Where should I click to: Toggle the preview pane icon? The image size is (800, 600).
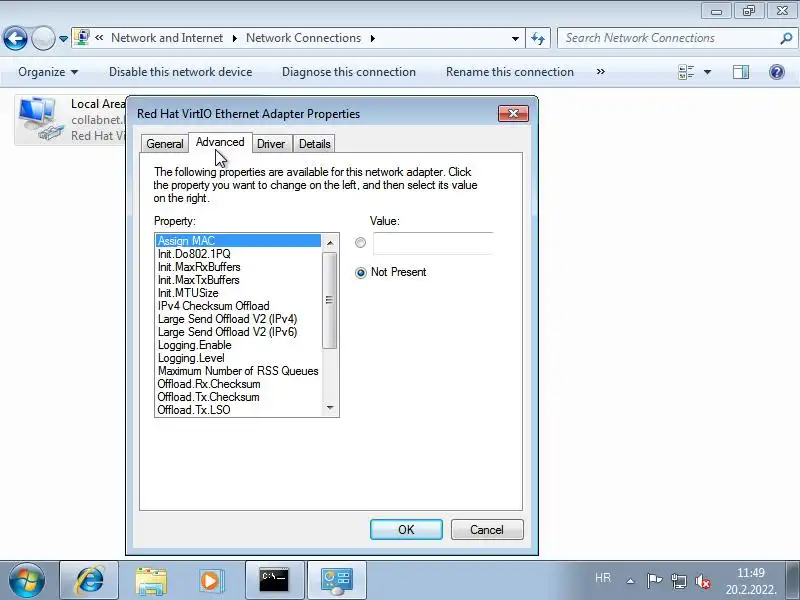[741, 72]
